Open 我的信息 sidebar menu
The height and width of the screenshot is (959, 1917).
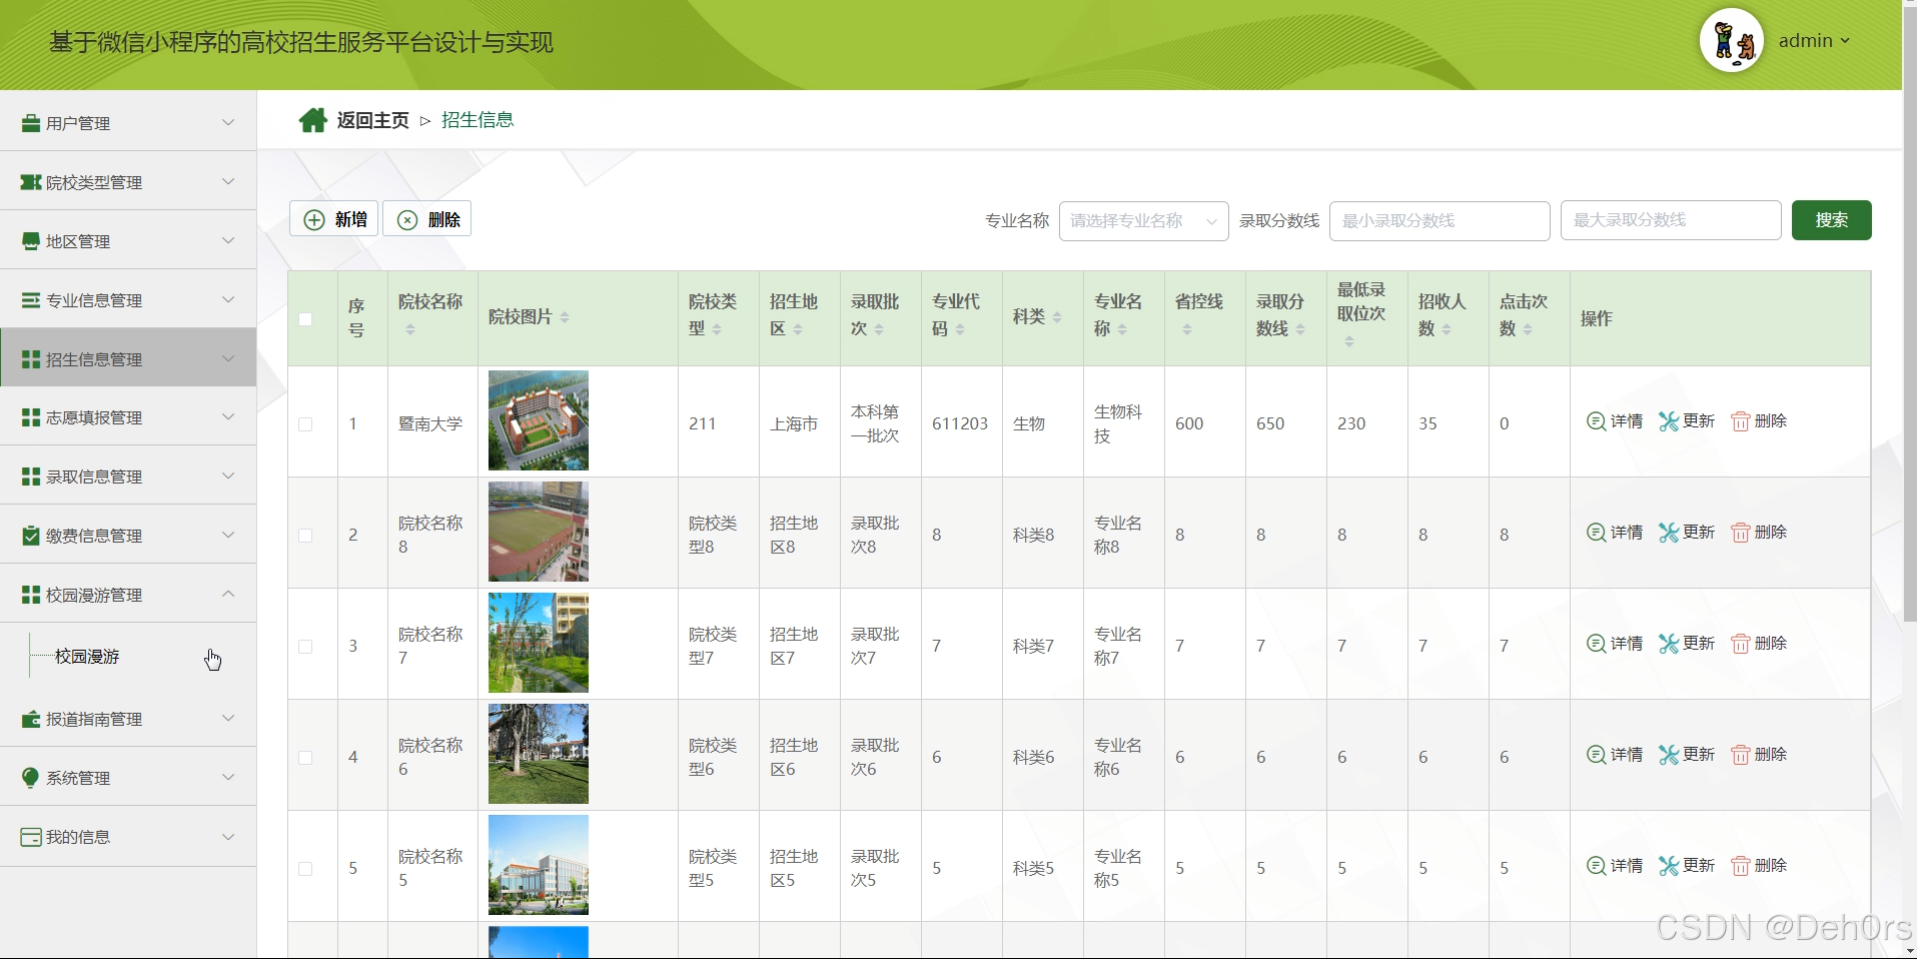128,837
